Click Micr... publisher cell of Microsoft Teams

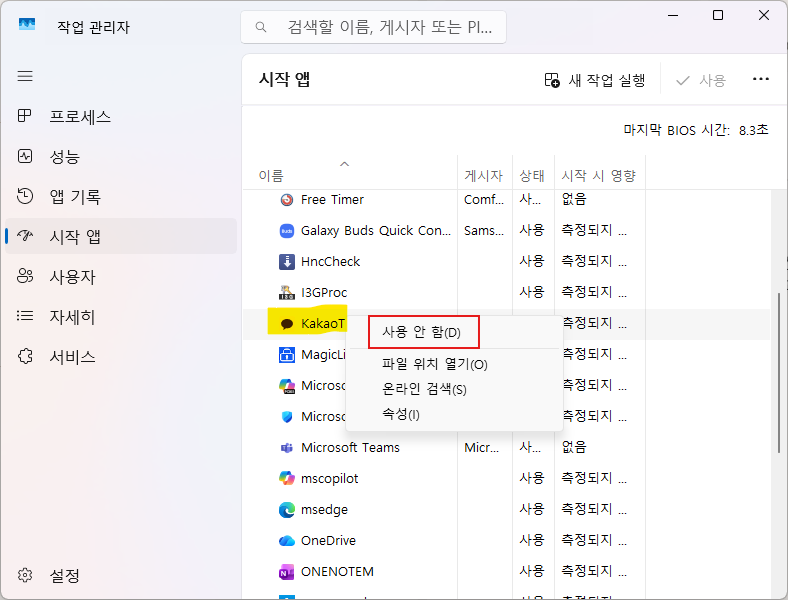[481, 447]
